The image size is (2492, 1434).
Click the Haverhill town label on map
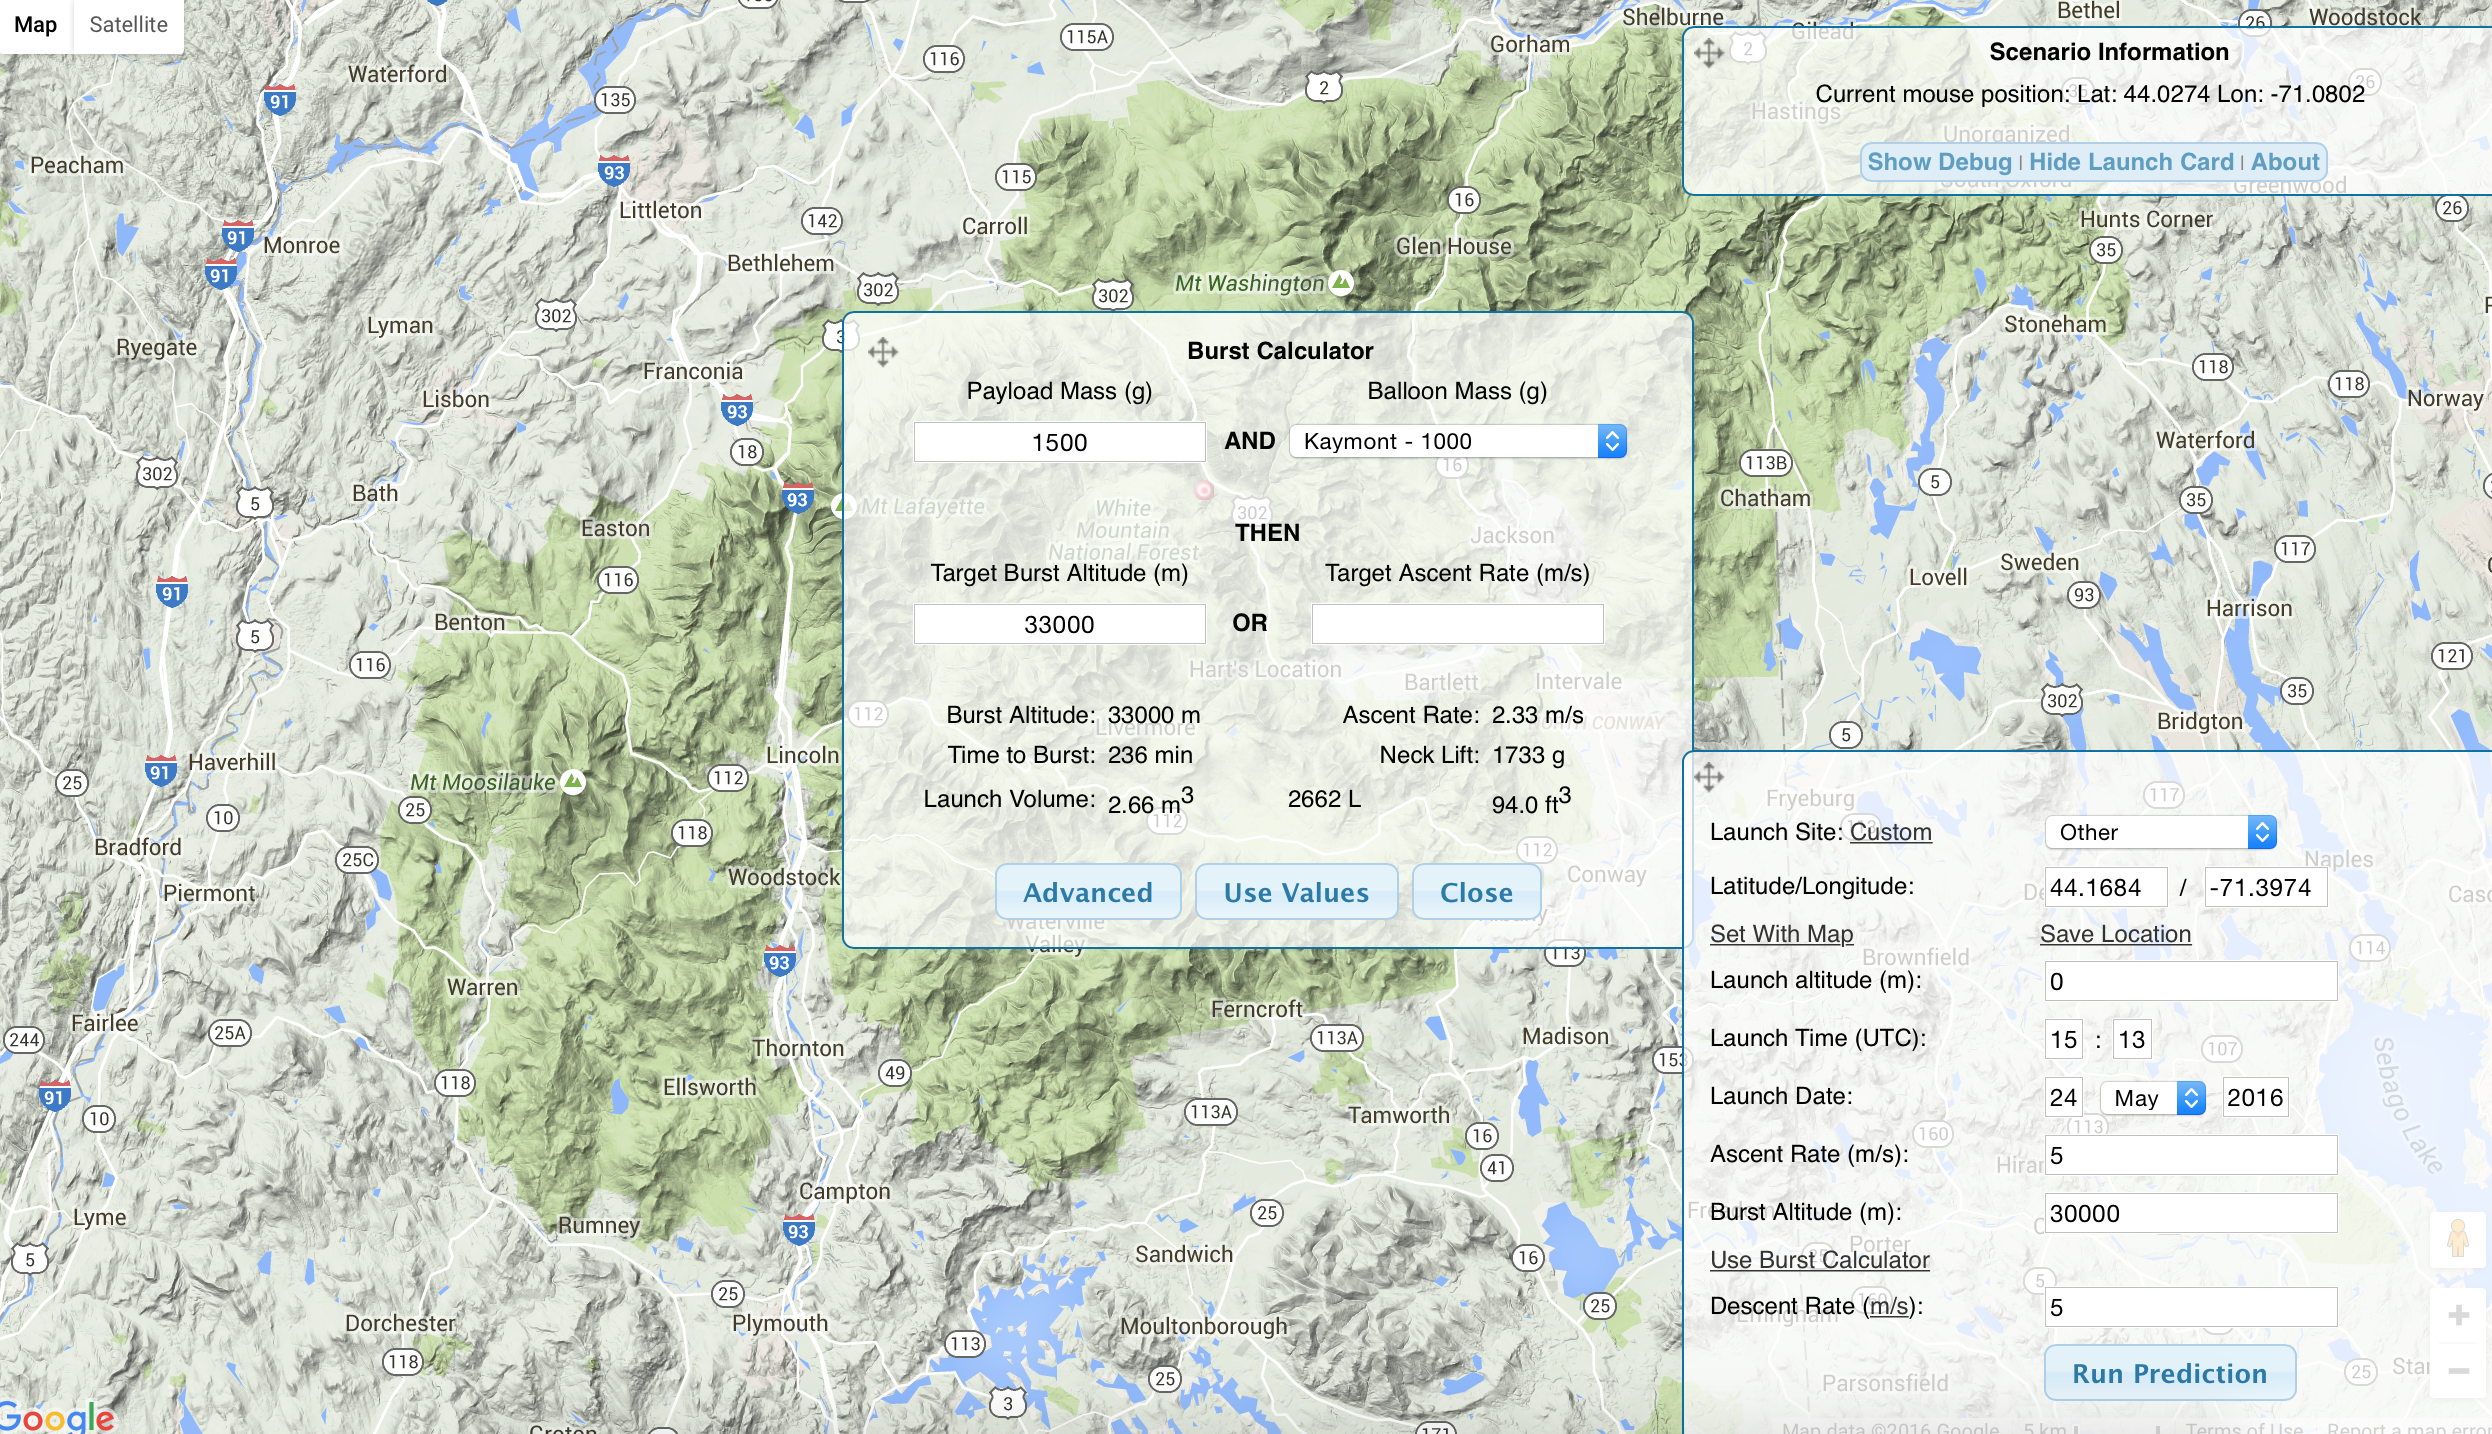point(232,762)
